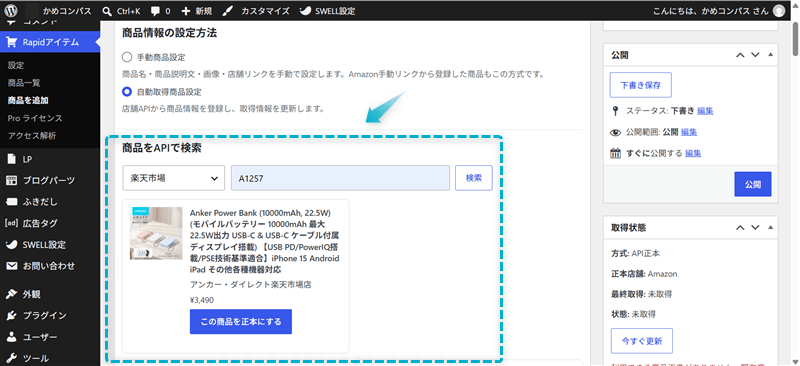Image resolution: width=800 pixels, height=366 pixels.
Task: Open 商品一覧 submenu item
Action: pos(24,83)
